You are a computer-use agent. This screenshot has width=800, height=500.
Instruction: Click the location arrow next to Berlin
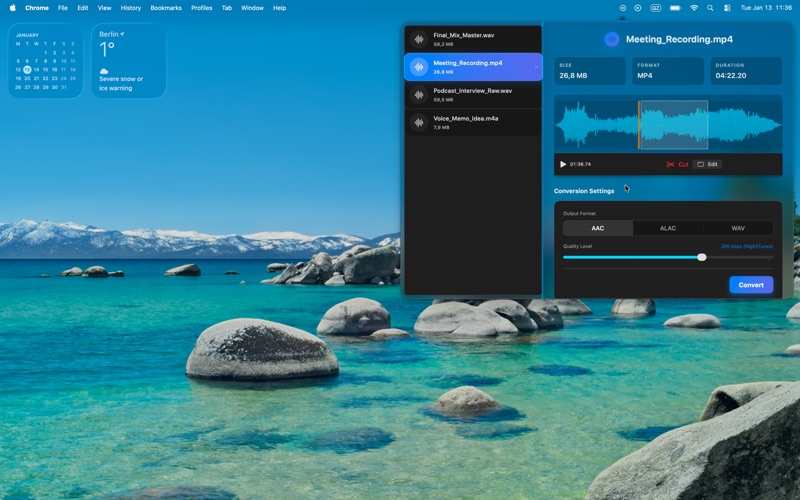(122, 34)
